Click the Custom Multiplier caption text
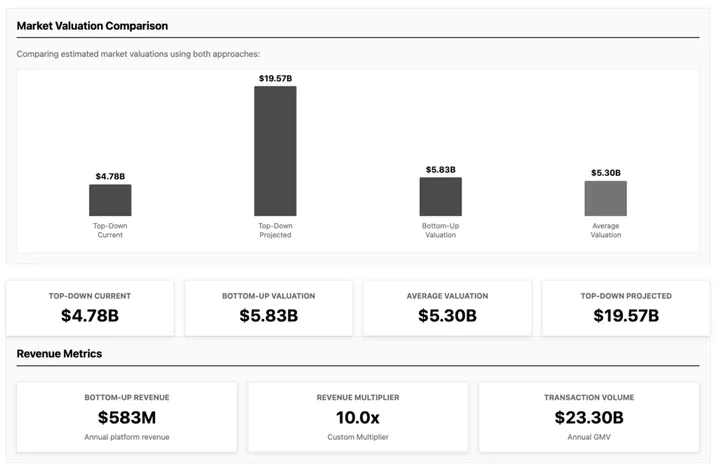Image resolution: width=720 pixels, height=474 pixels. (357, 438)
